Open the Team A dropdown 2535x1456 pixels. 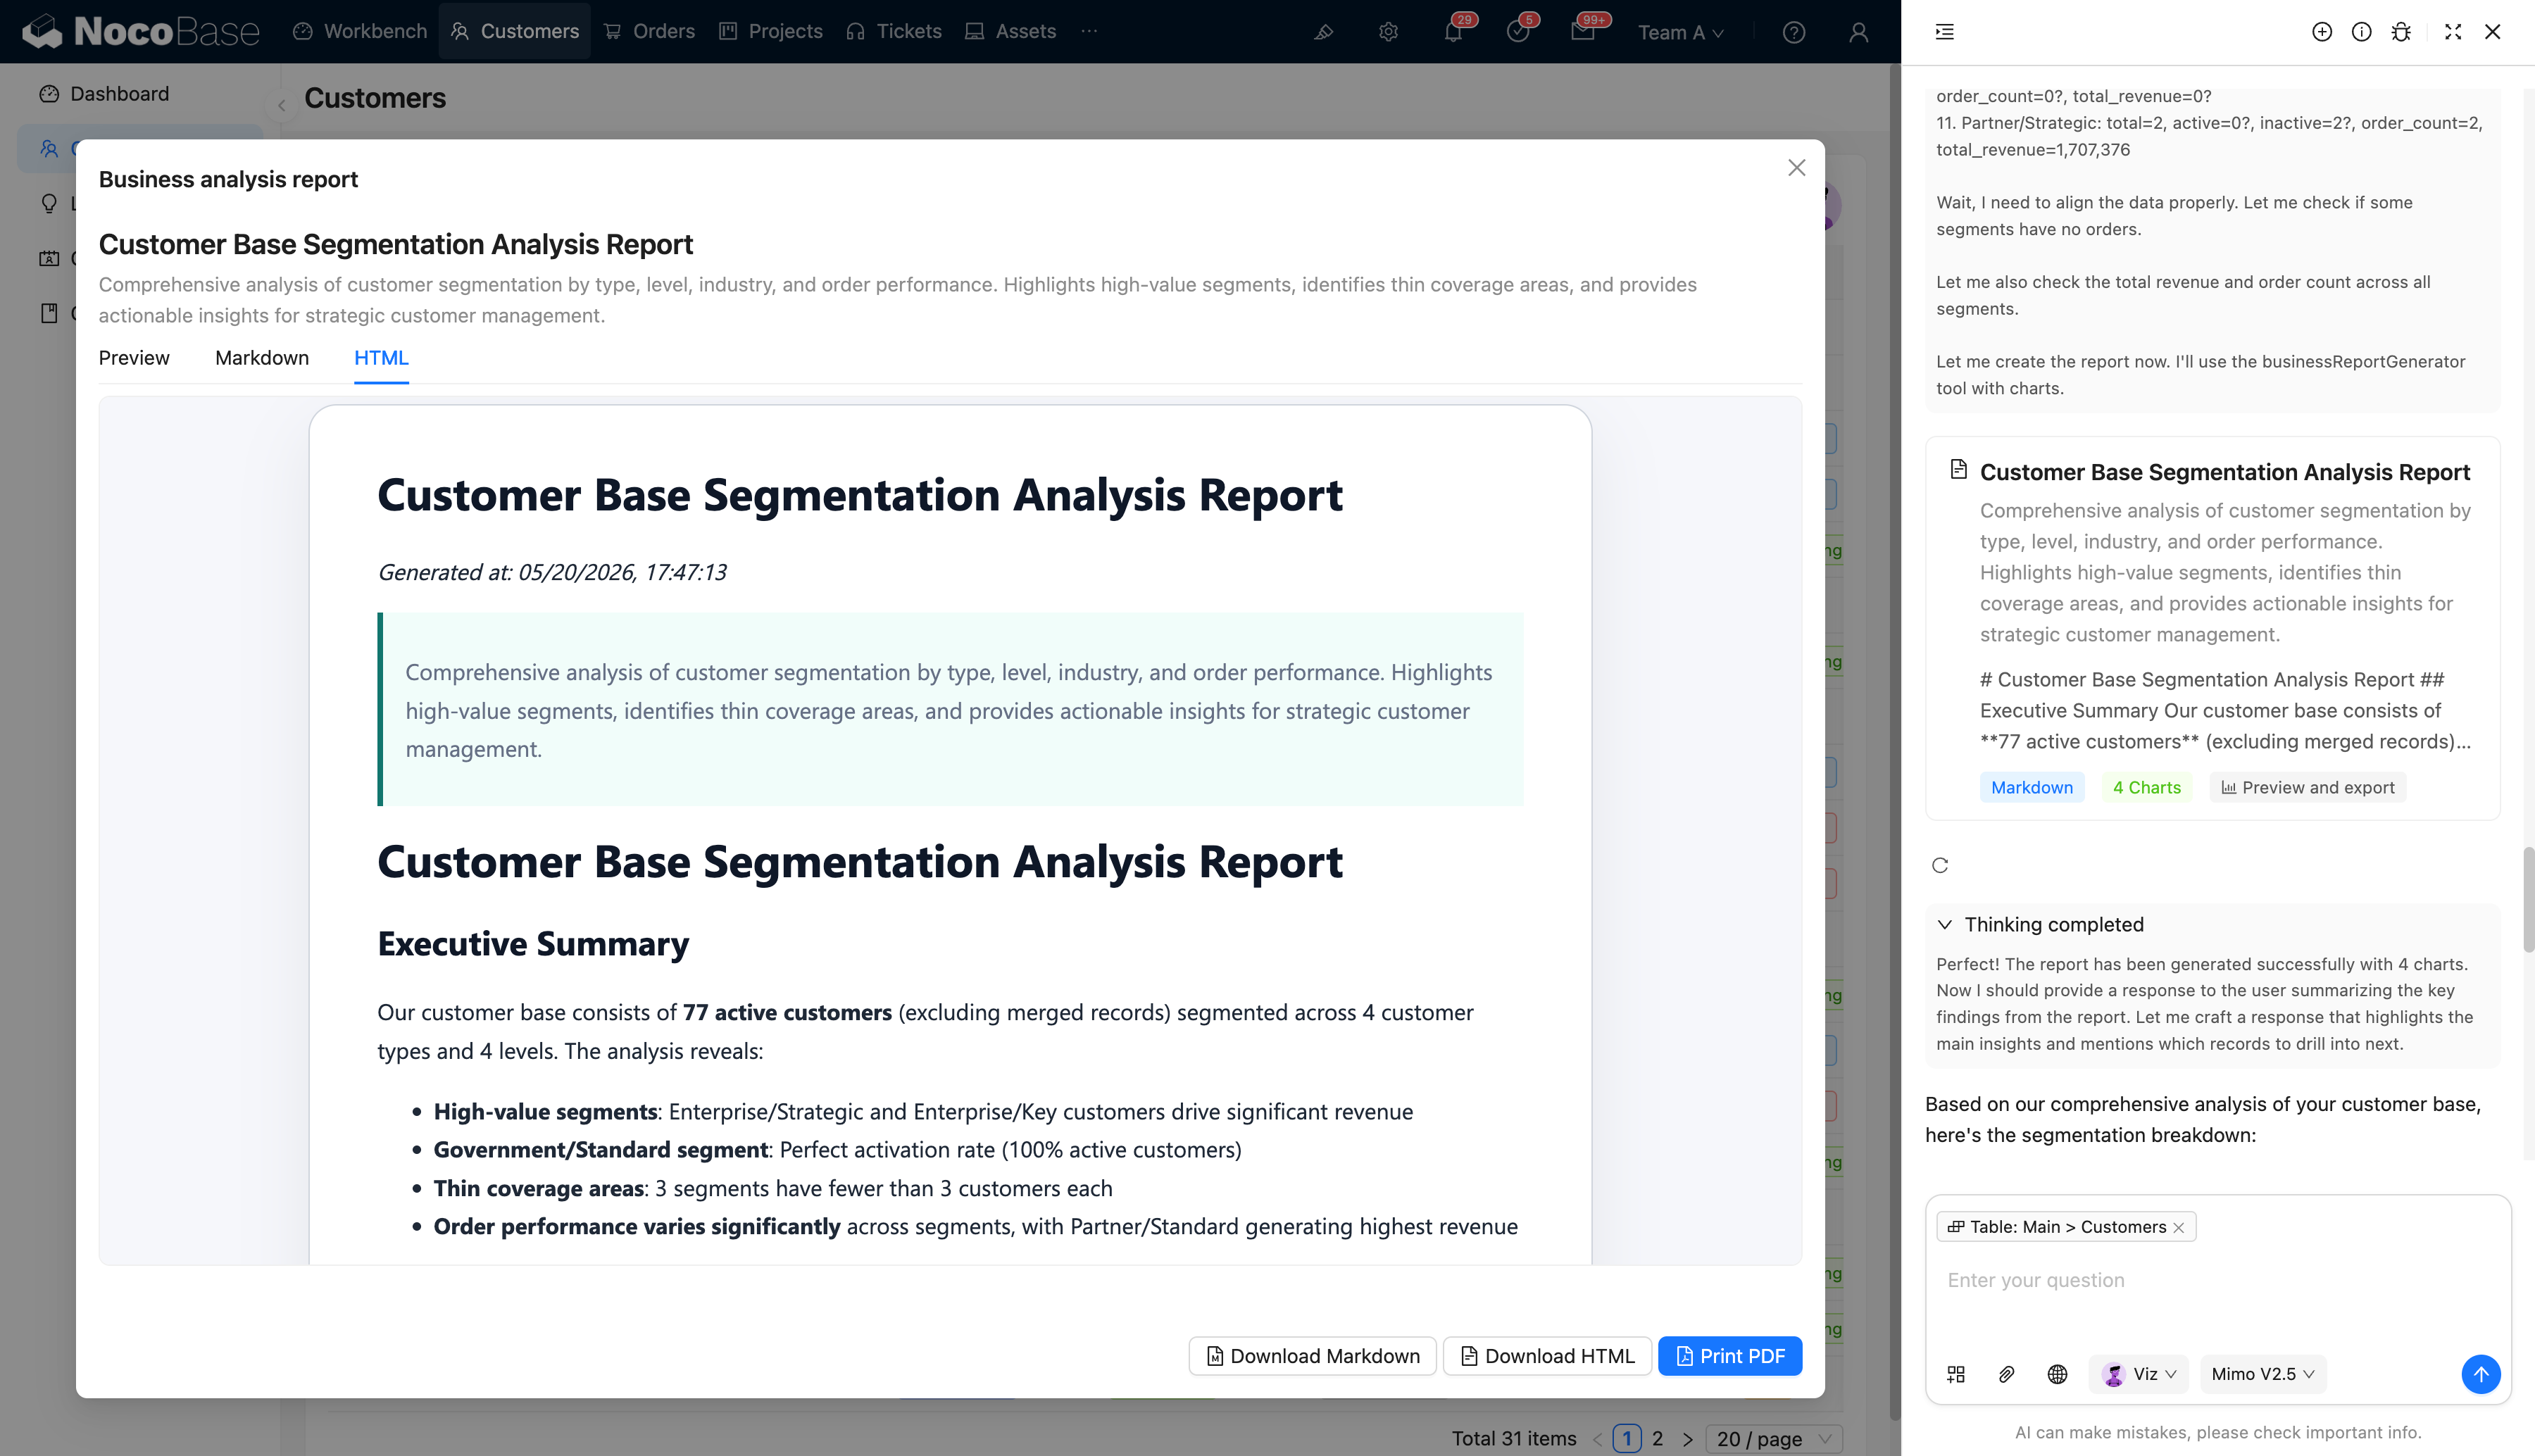pyautogui.click(x=1680, y=32)
